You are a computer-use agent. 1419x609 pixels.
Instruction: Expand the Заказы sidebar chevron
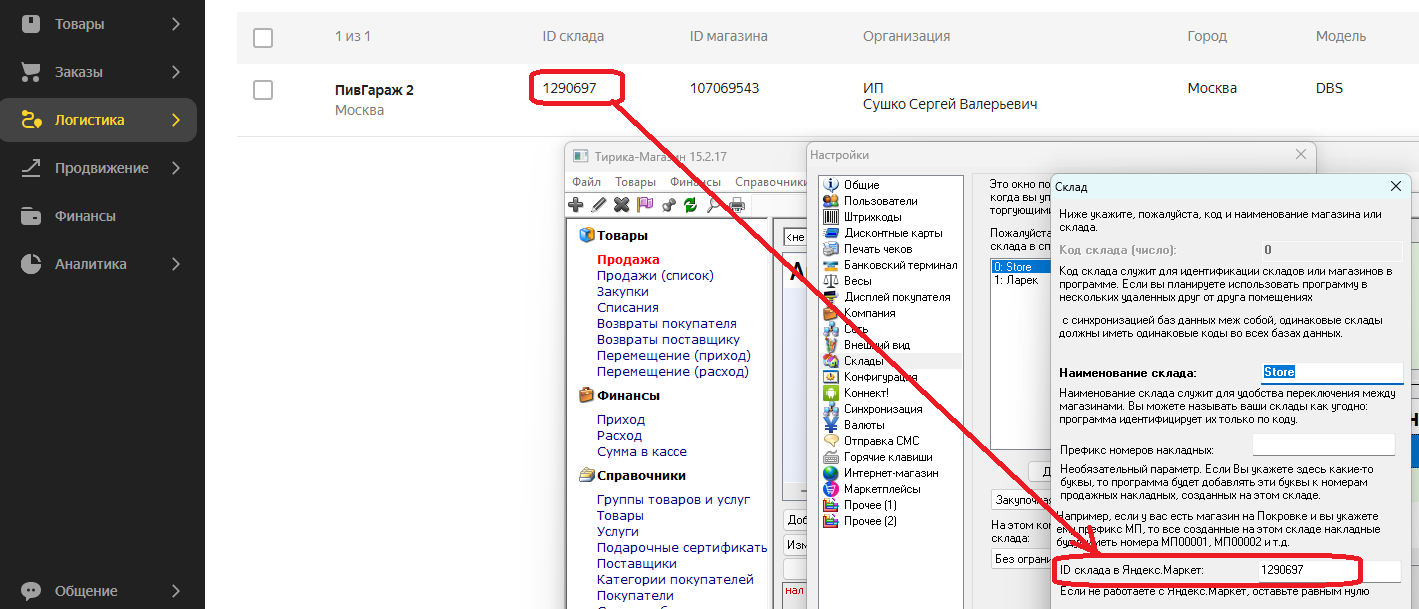176,72
